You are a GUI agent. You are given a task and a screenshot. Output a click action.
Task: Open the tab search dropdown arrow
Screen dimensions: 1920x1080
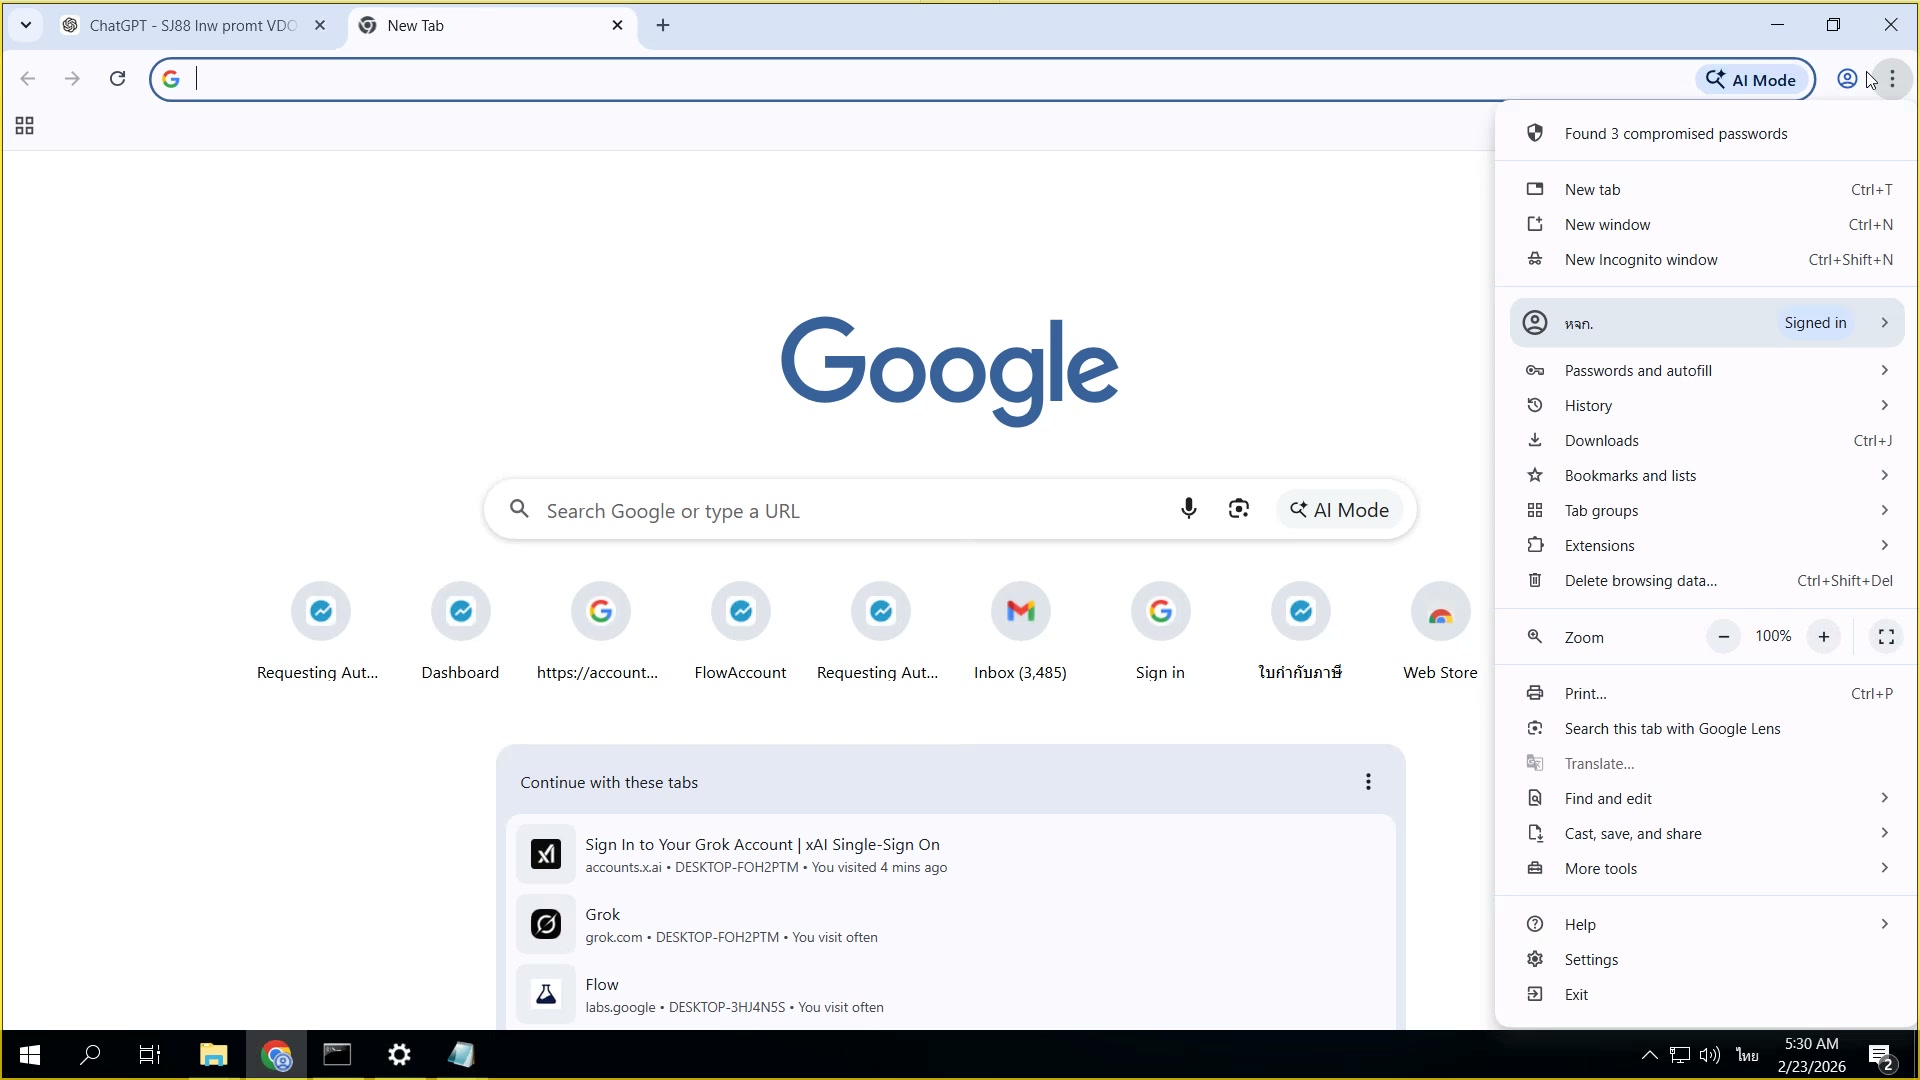(x=25, y=25)
